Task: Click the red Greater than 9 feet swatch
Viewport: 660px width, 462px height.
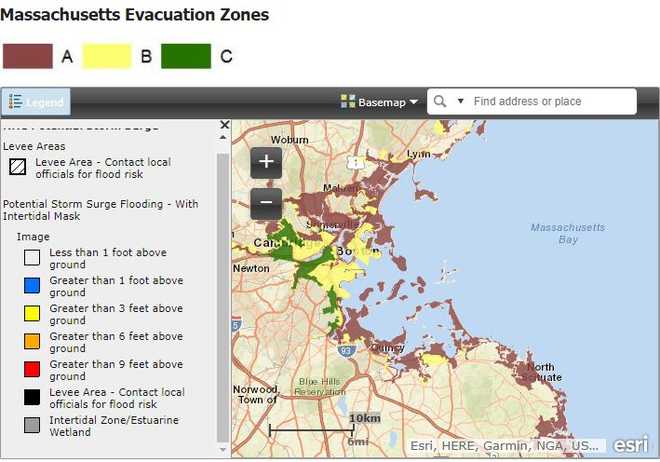Action: click(32, 370)
